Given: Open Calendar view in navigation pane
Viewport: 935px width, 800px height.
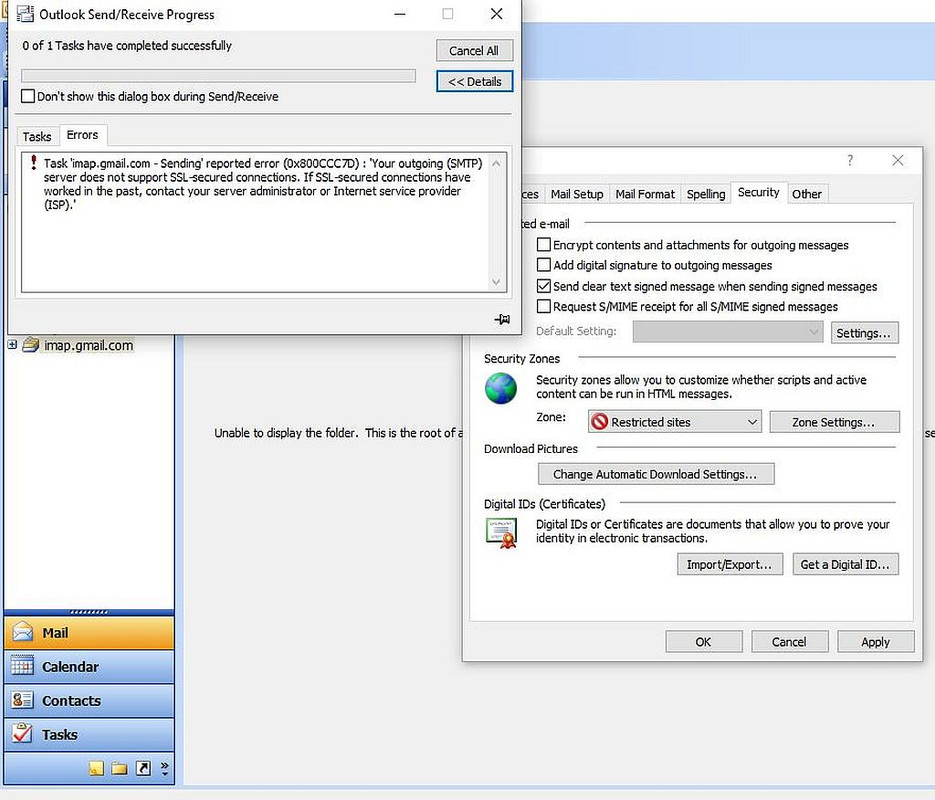Looking at the screenshot, I should tap(89, 666).
